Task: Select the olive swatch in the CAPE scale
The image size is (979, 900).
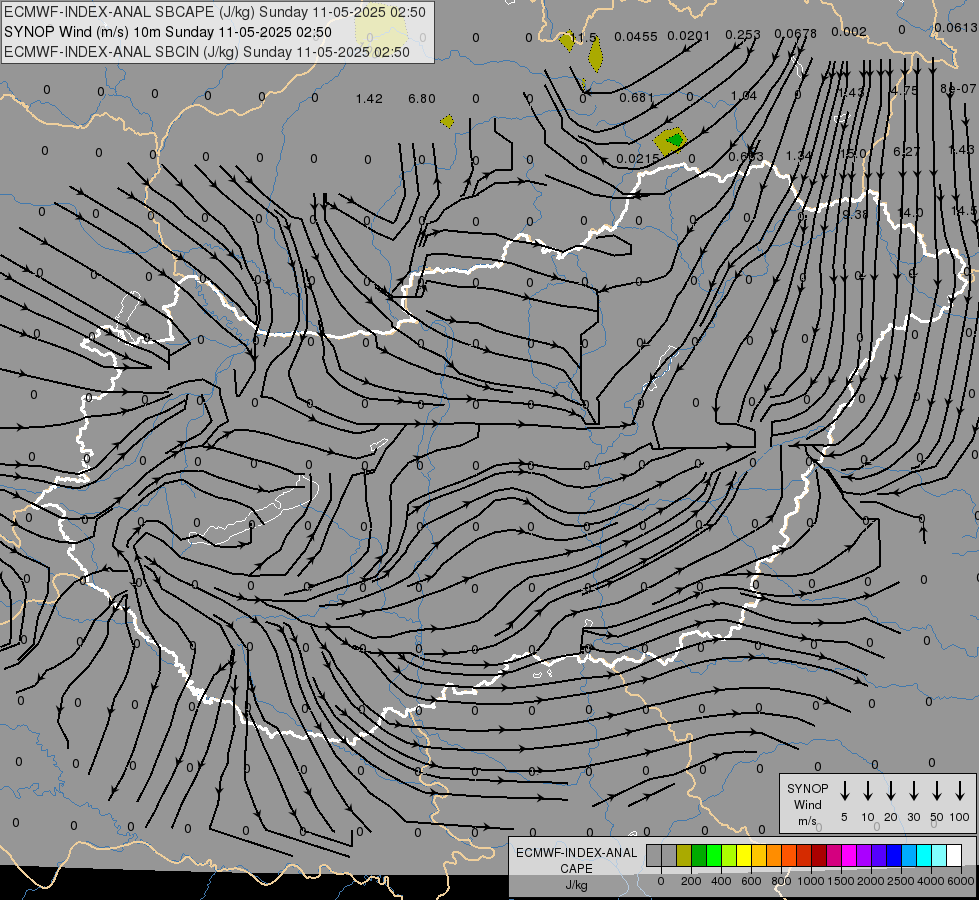Action: (x=684, y=855)
